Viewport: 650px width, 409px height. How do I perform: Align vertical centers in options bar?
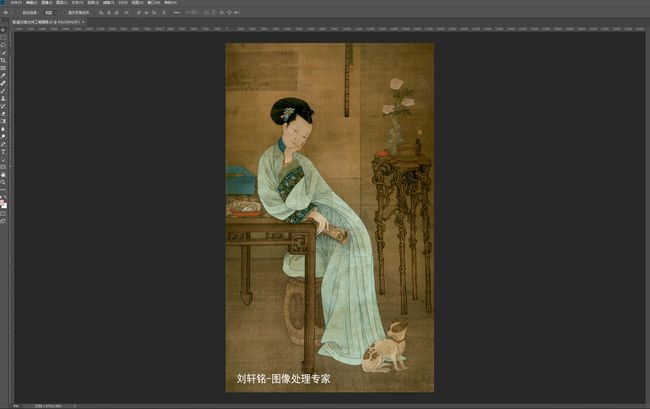tap(146, 12)
